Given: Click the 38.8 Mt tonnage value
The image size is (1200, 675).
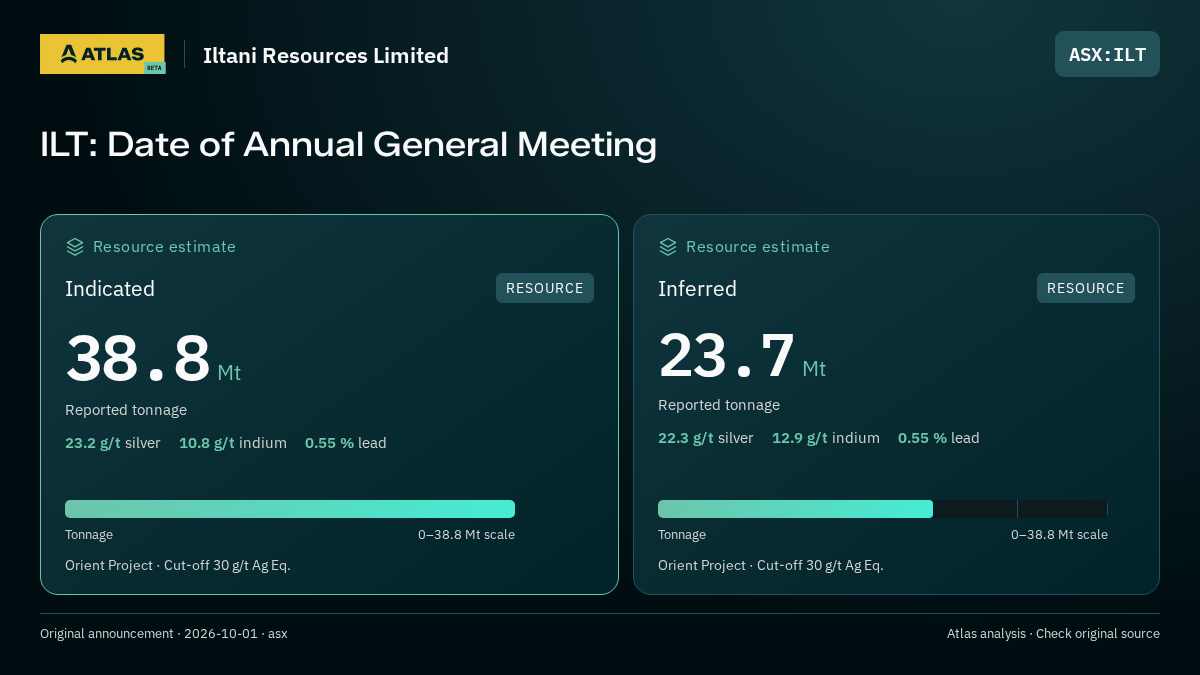Looking at the screenshot, I should tap(153, 359).
